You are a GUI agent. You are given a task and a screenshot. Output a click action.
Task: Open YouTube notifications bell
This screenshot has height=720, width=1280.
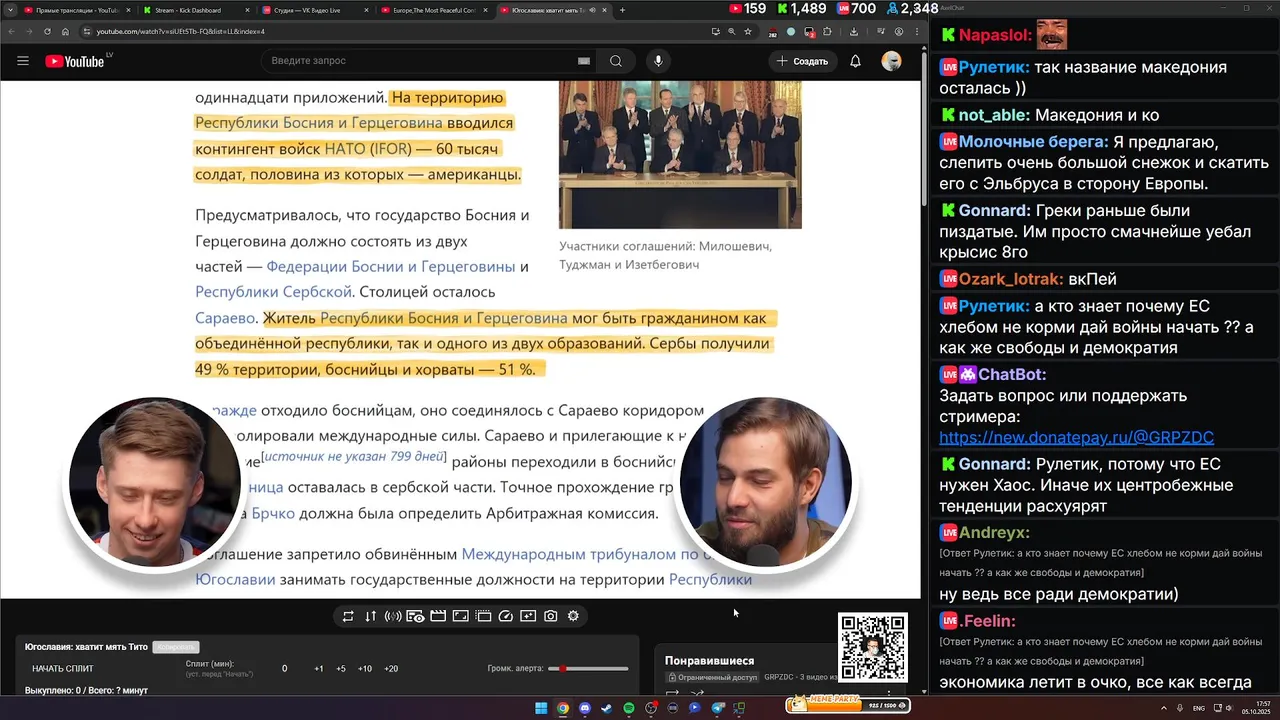[x=855, y=61]
